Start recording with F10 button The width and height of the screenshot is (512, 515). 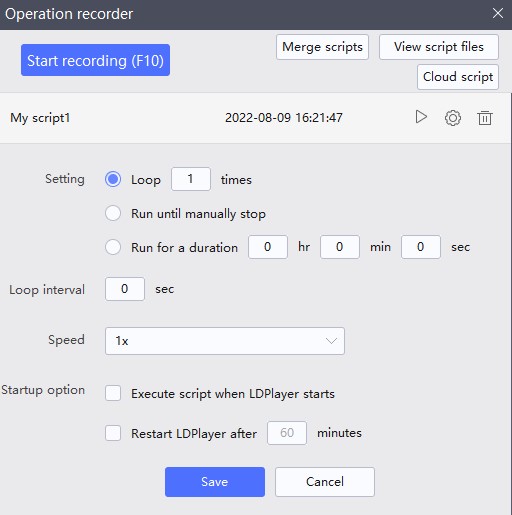(x=95, y=60)
